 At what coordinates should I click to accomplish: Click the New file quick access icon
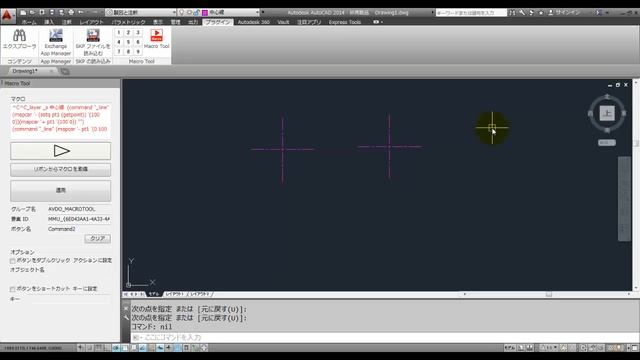(x=23, y=13)
